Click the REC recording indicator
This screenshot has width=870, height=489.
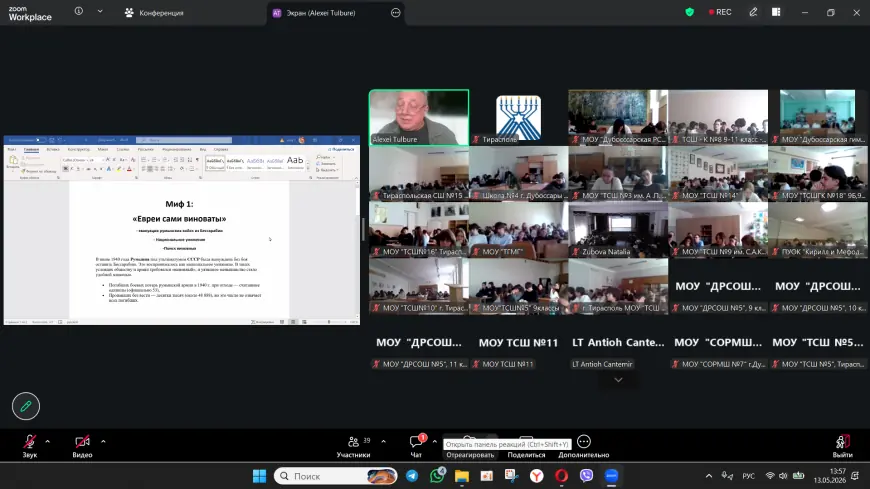click(720, 12)
